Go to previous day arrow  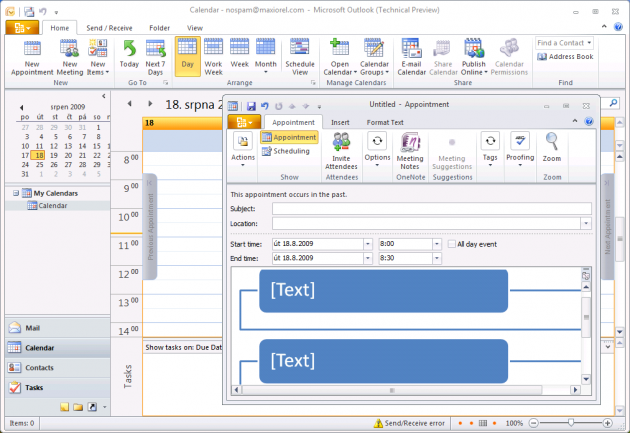129,104
